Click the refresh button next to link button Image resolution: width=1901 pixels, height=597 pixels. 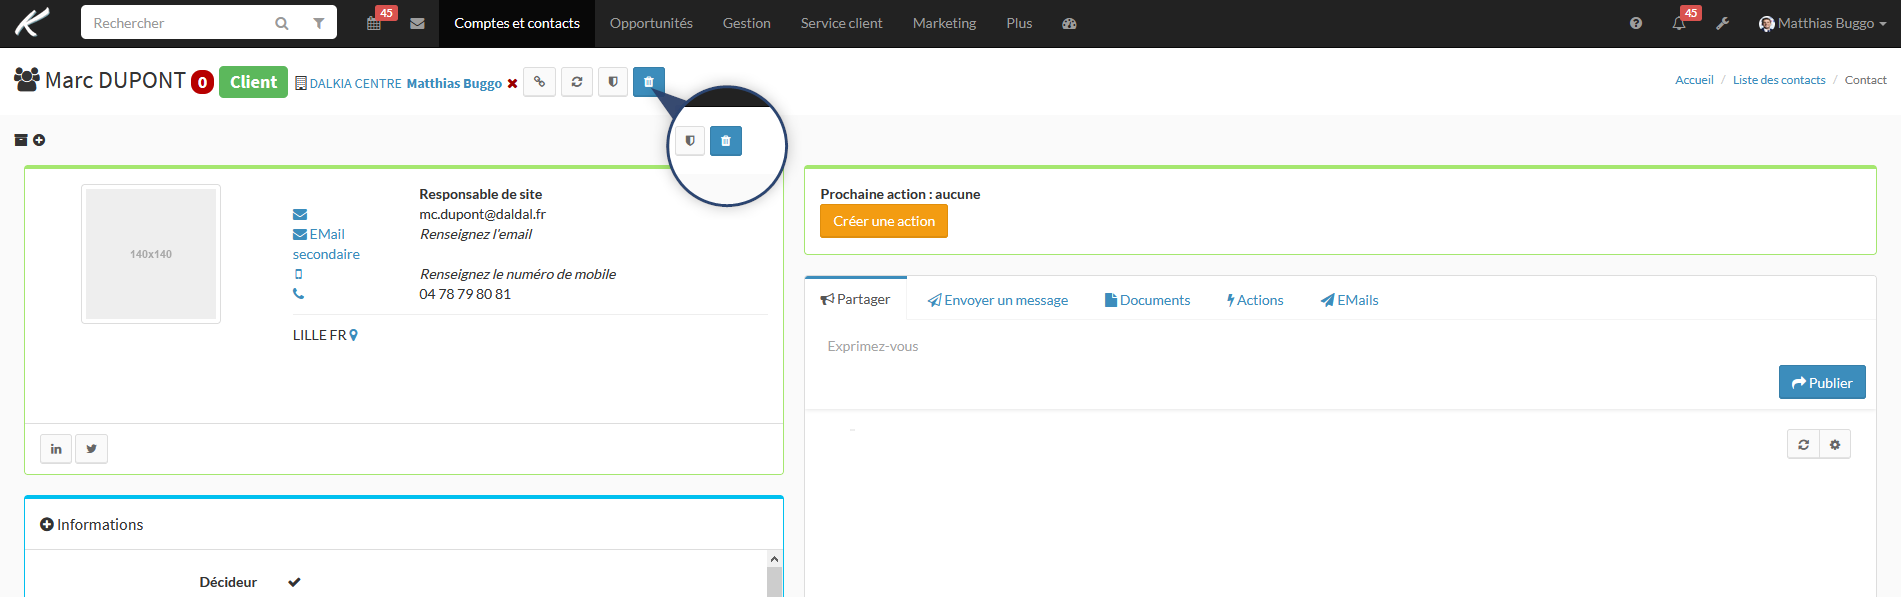coord(577,82)
